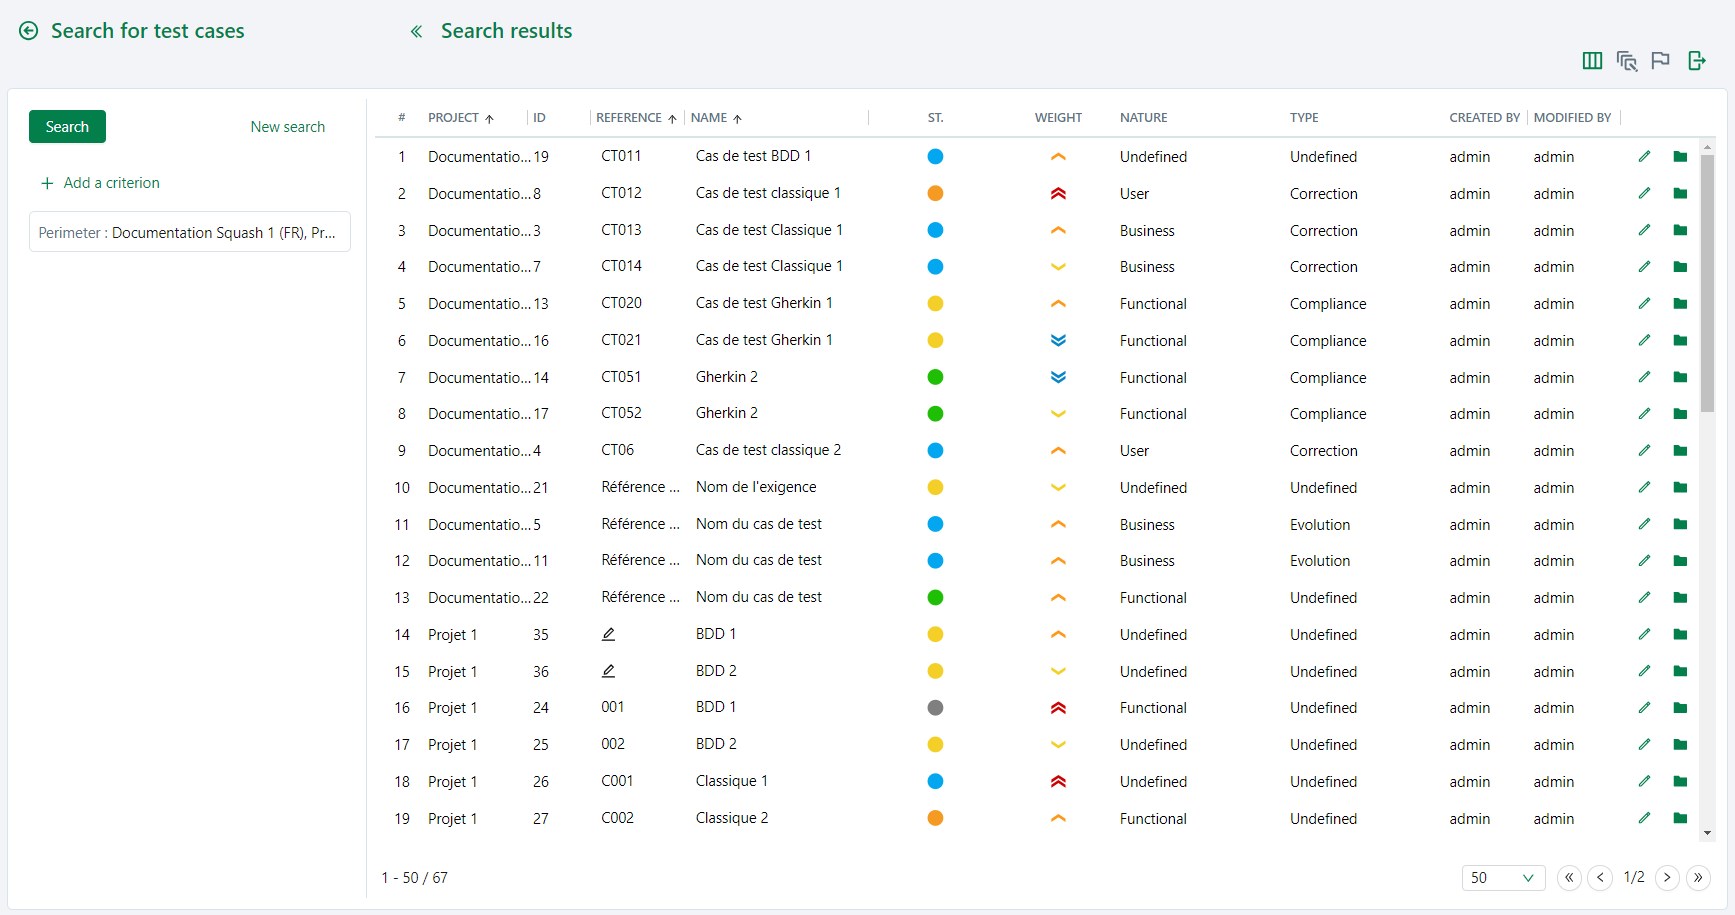Click the mass edit icon in top toolbar
This screenshot has height=915, width=1735.
1626,61
